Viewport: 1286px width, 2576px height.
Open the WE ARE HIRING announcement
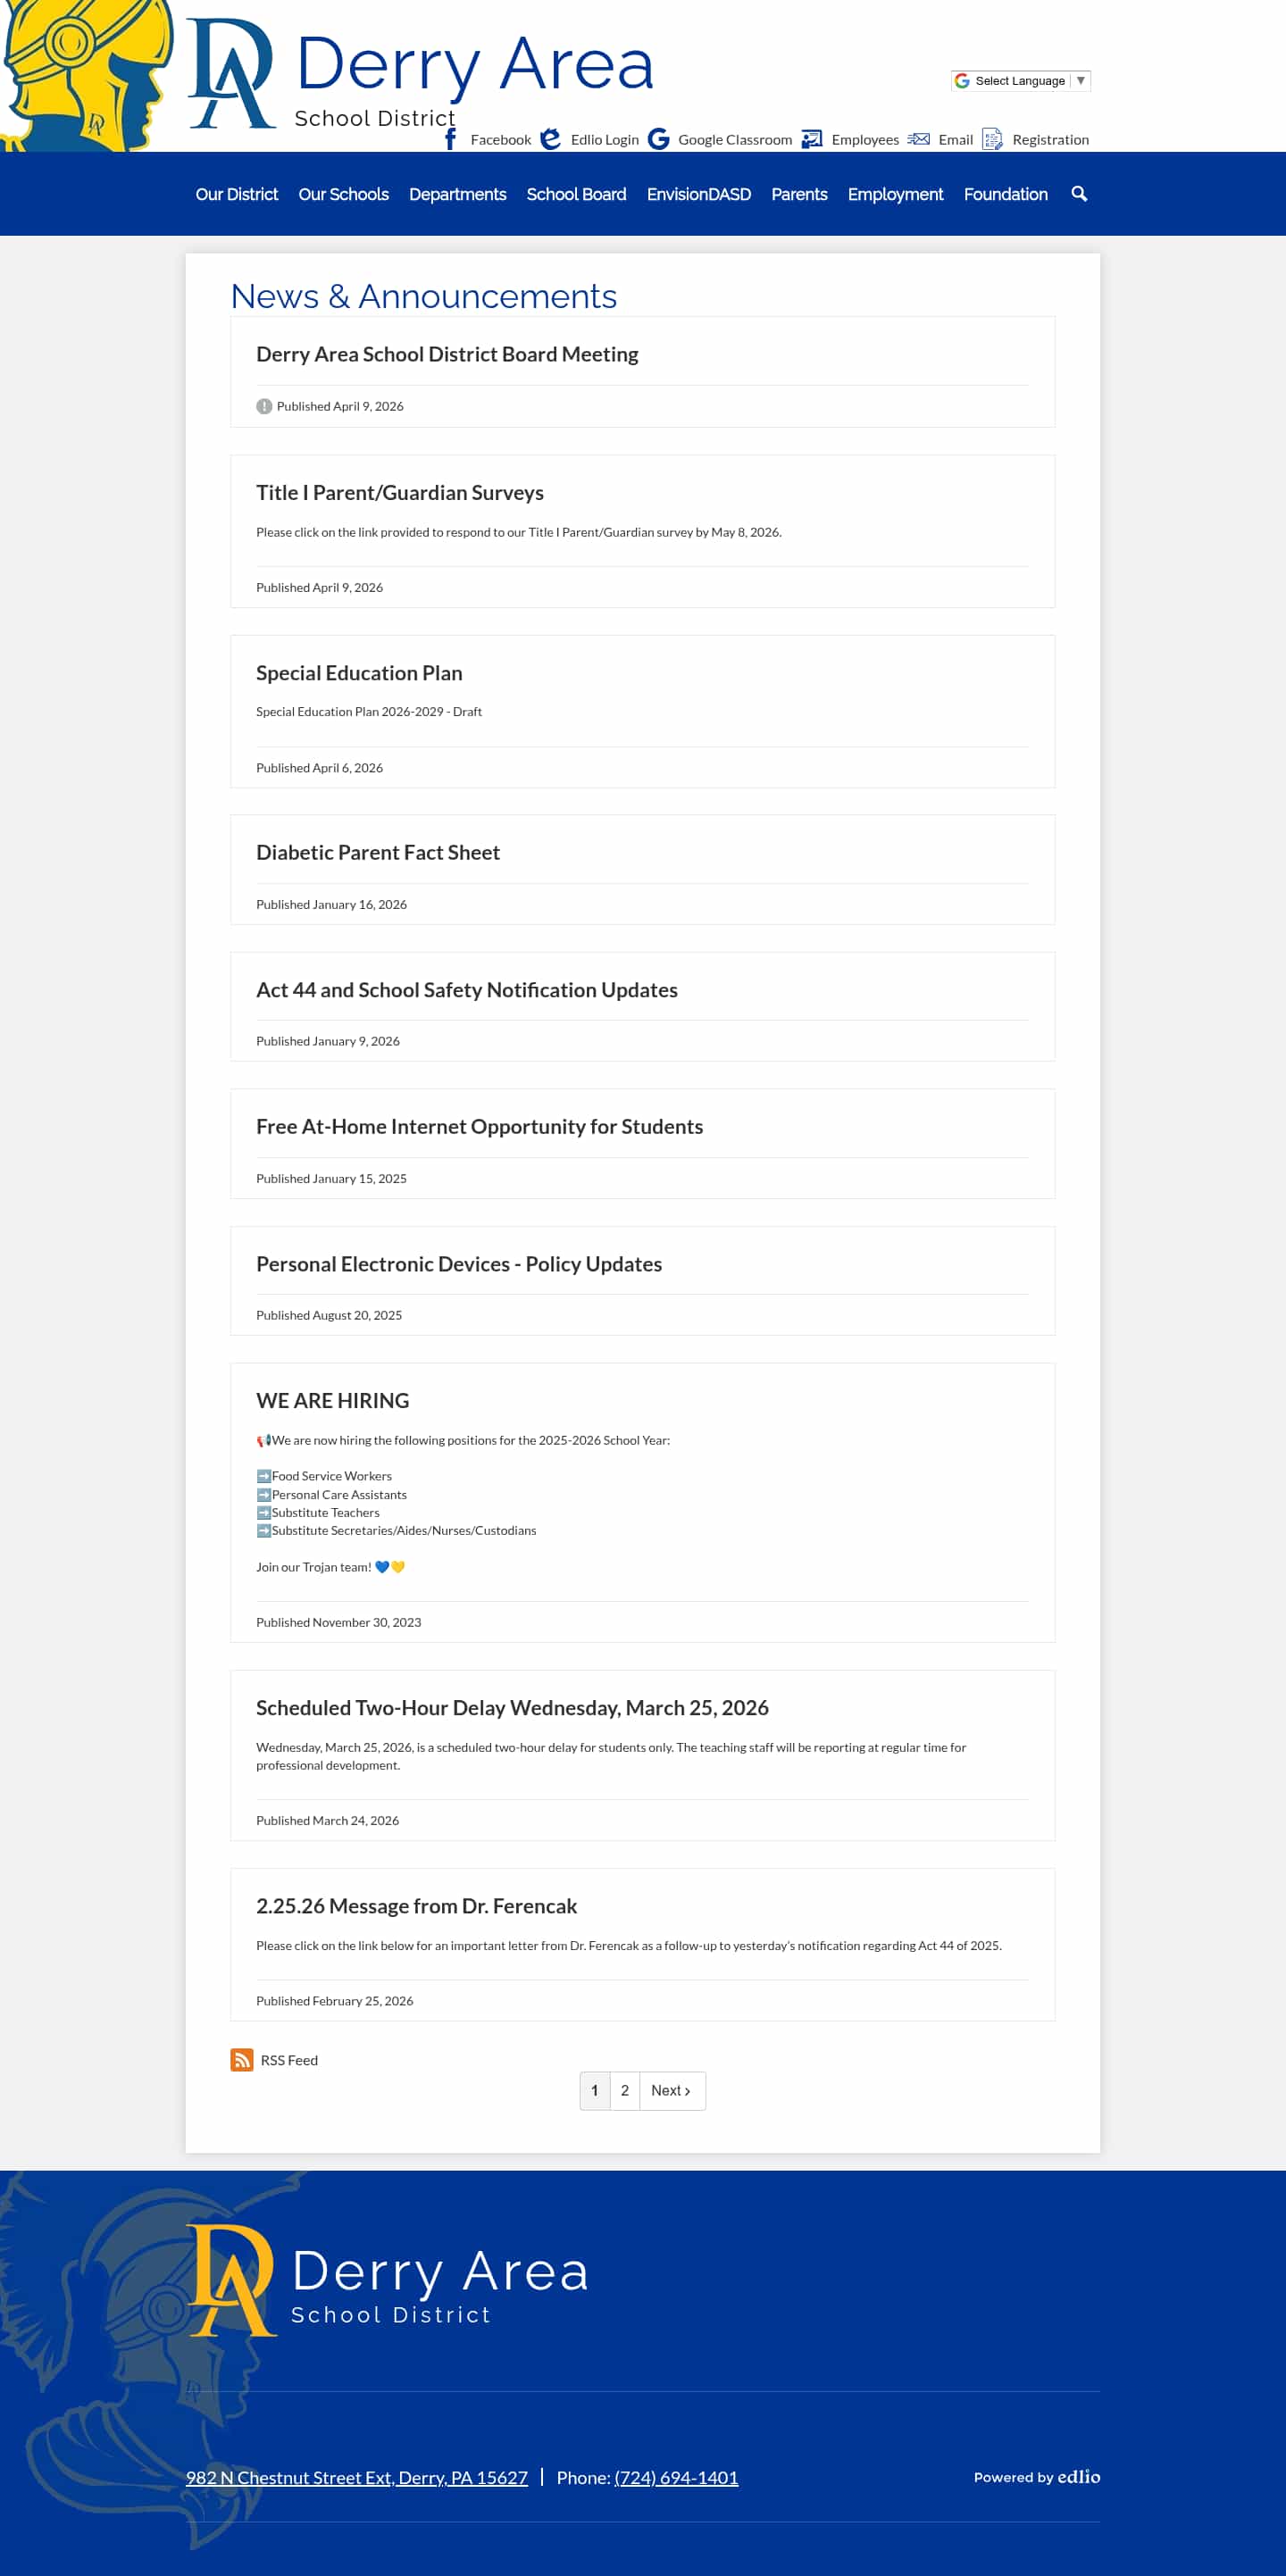(x=331, y=1400)
